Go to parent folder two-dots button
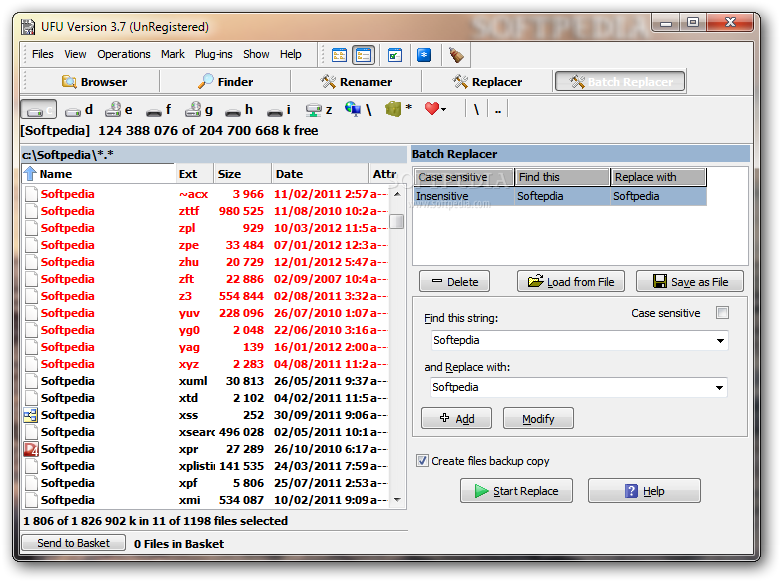The image size is (781, 582). (498, 110)
